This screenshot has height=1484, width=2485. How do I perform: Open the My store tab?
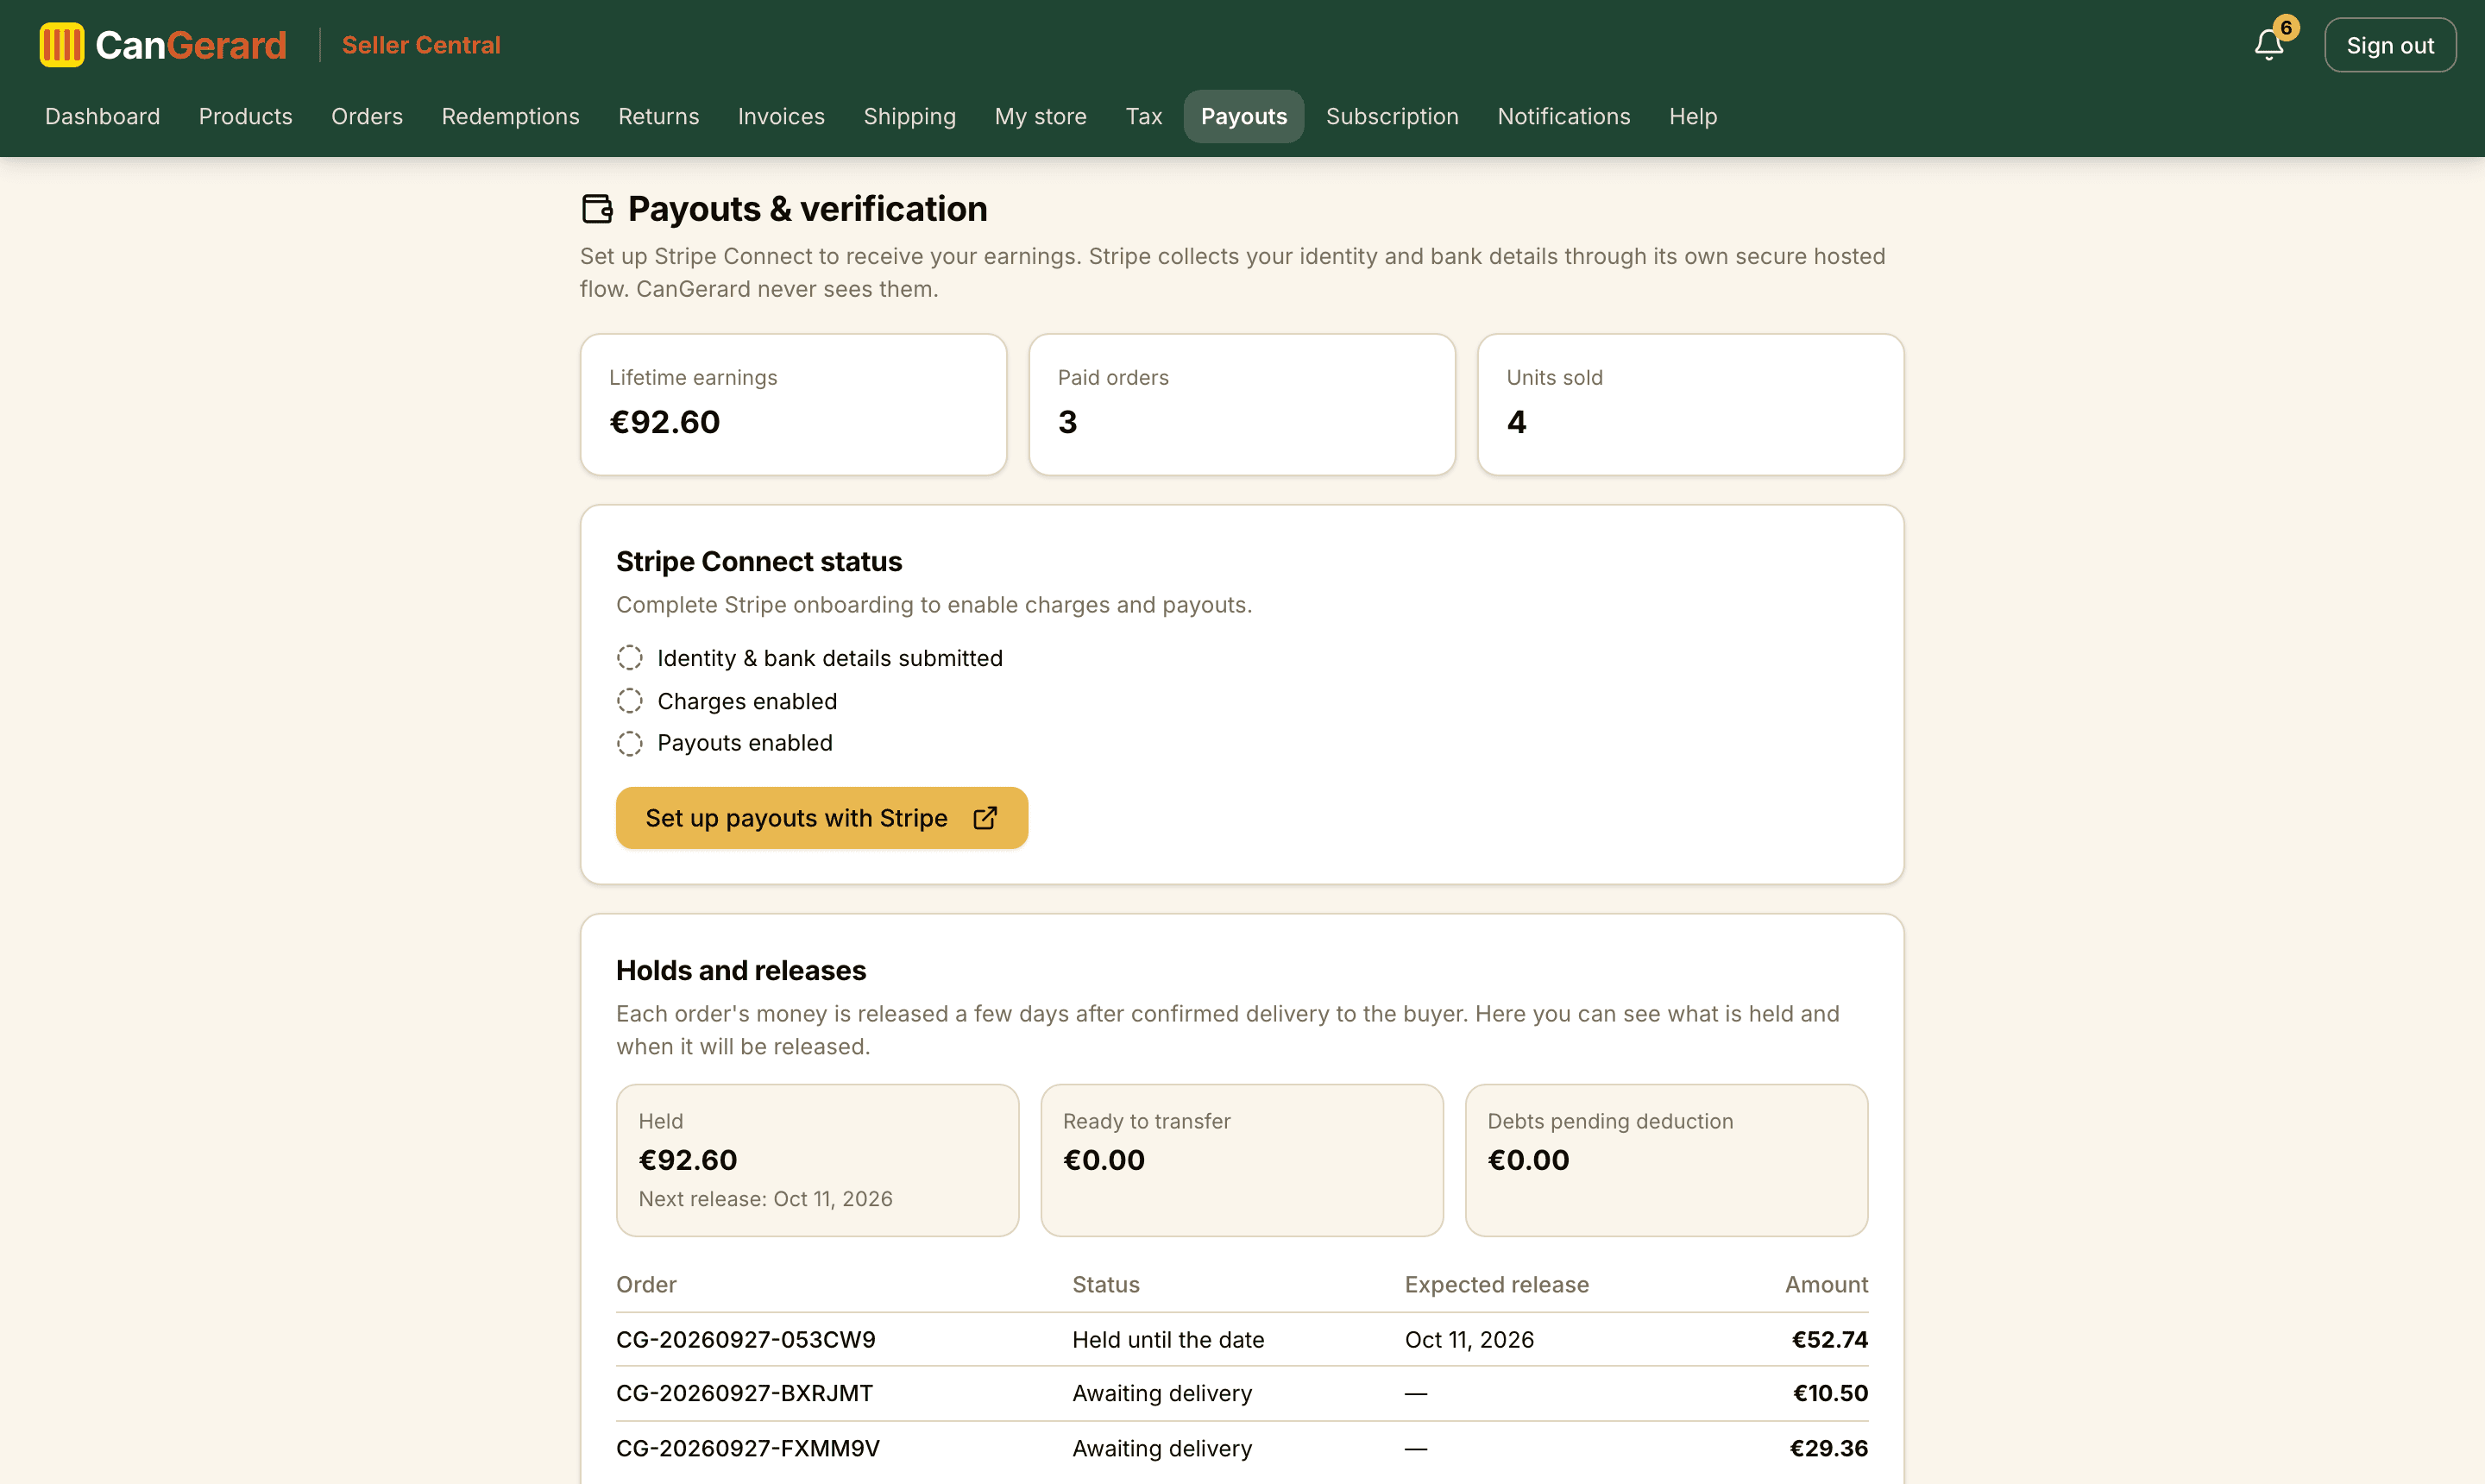point(1041,116)
